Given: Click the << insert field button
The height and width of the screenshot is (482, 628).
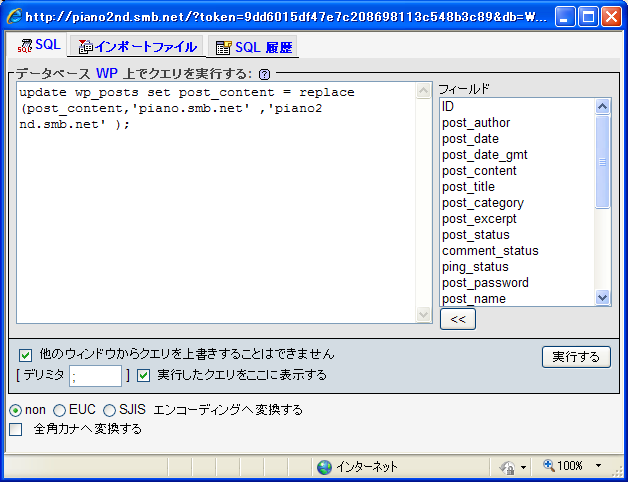Looking at the screenshot, I should [x=457, y=319].
